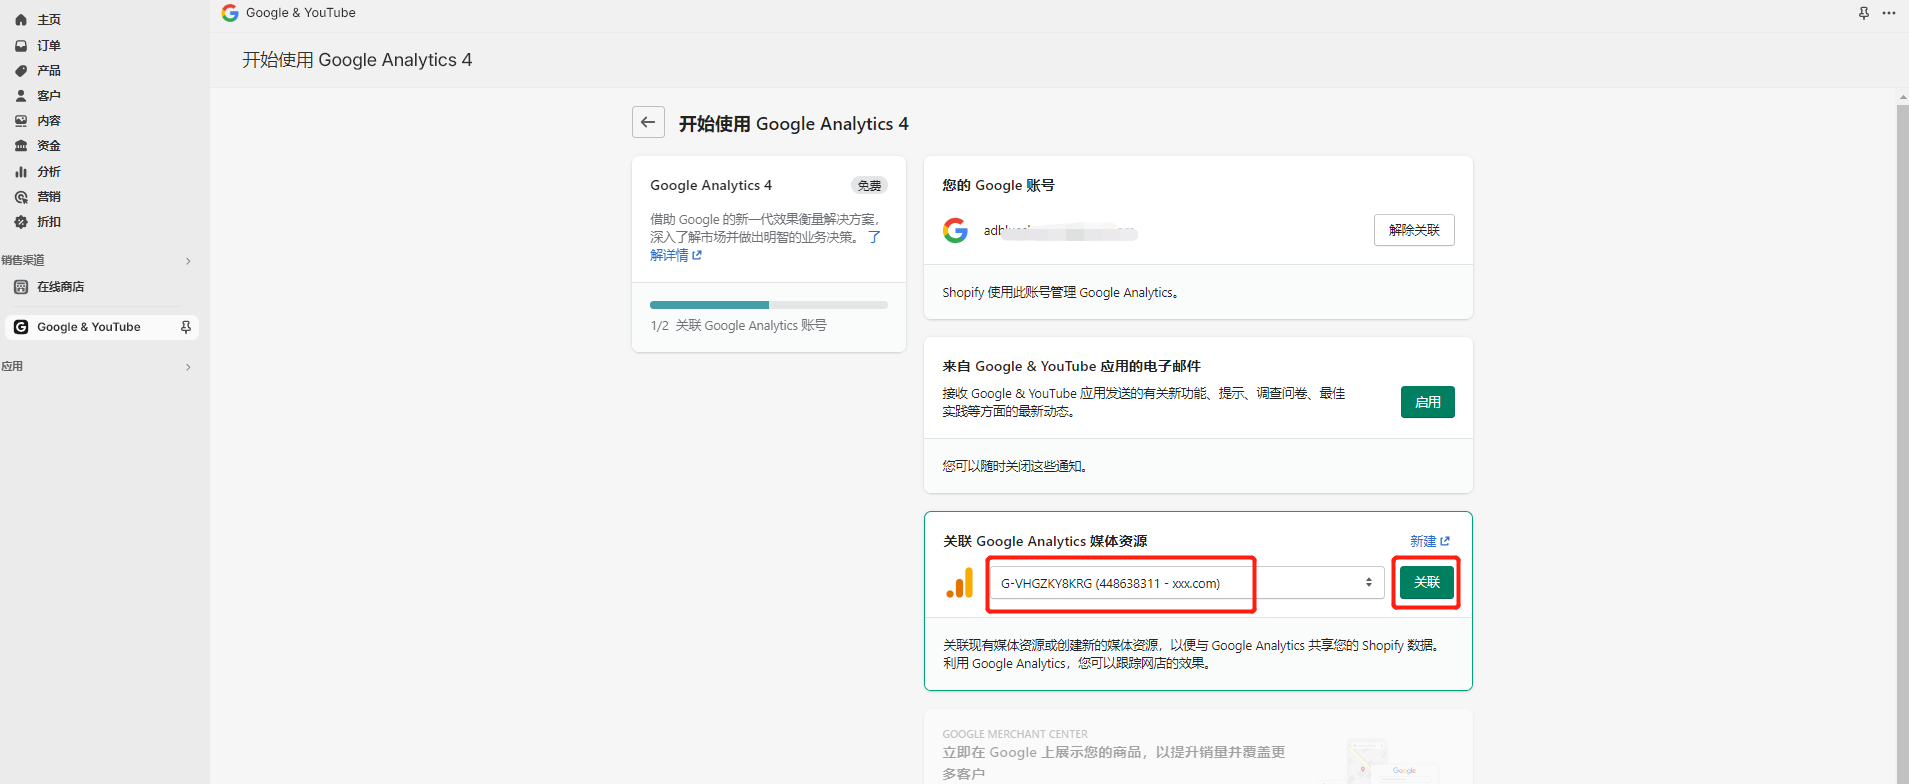Click the 在线商店 store icon

(x=21, y=286)
